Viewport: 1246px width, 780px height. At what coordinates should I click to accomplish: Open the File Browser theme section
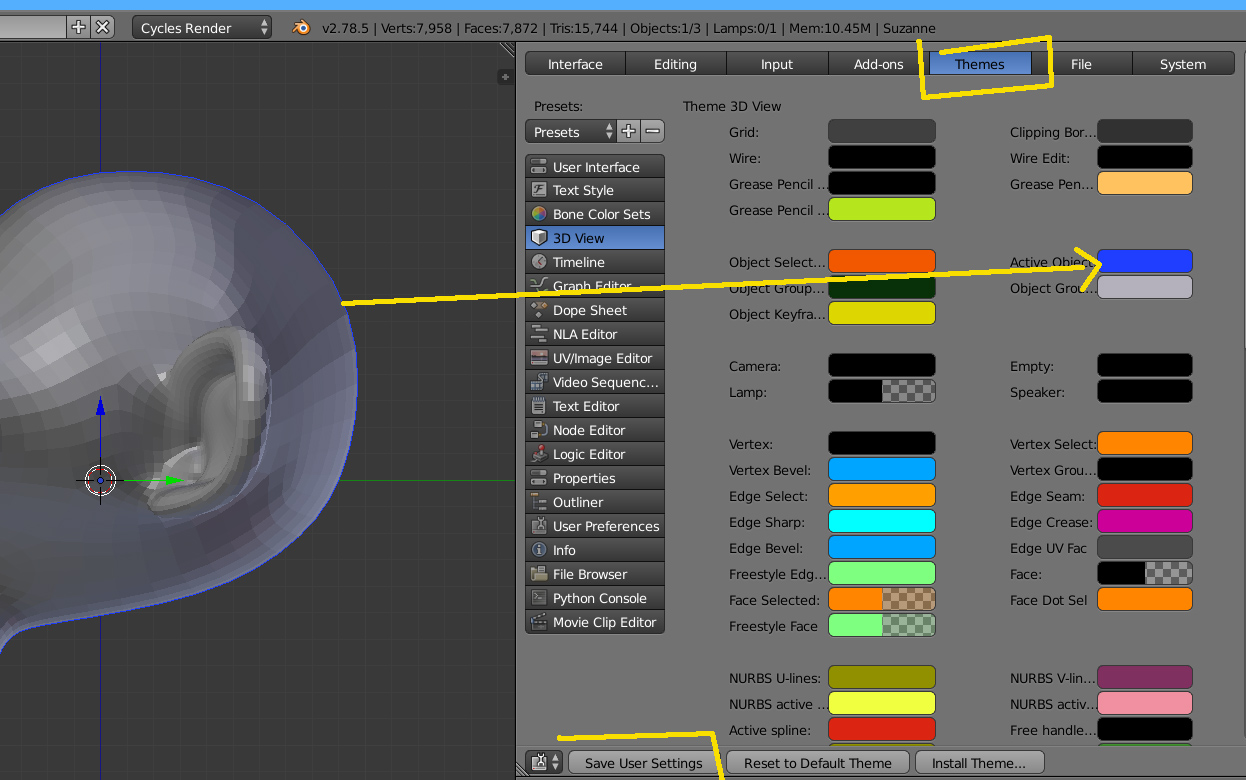tap(594, 574)
